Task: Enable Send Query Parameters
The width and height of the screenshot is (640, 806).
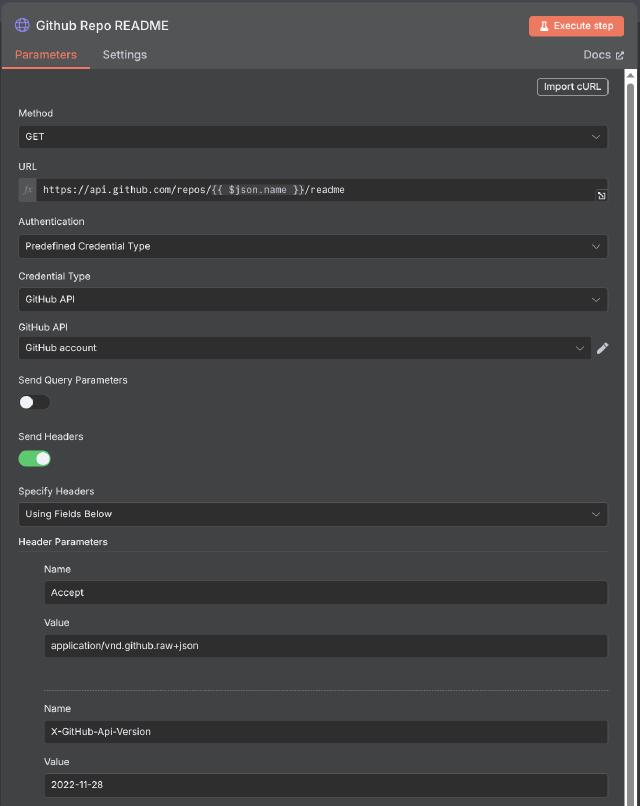Action: point(33,401)
